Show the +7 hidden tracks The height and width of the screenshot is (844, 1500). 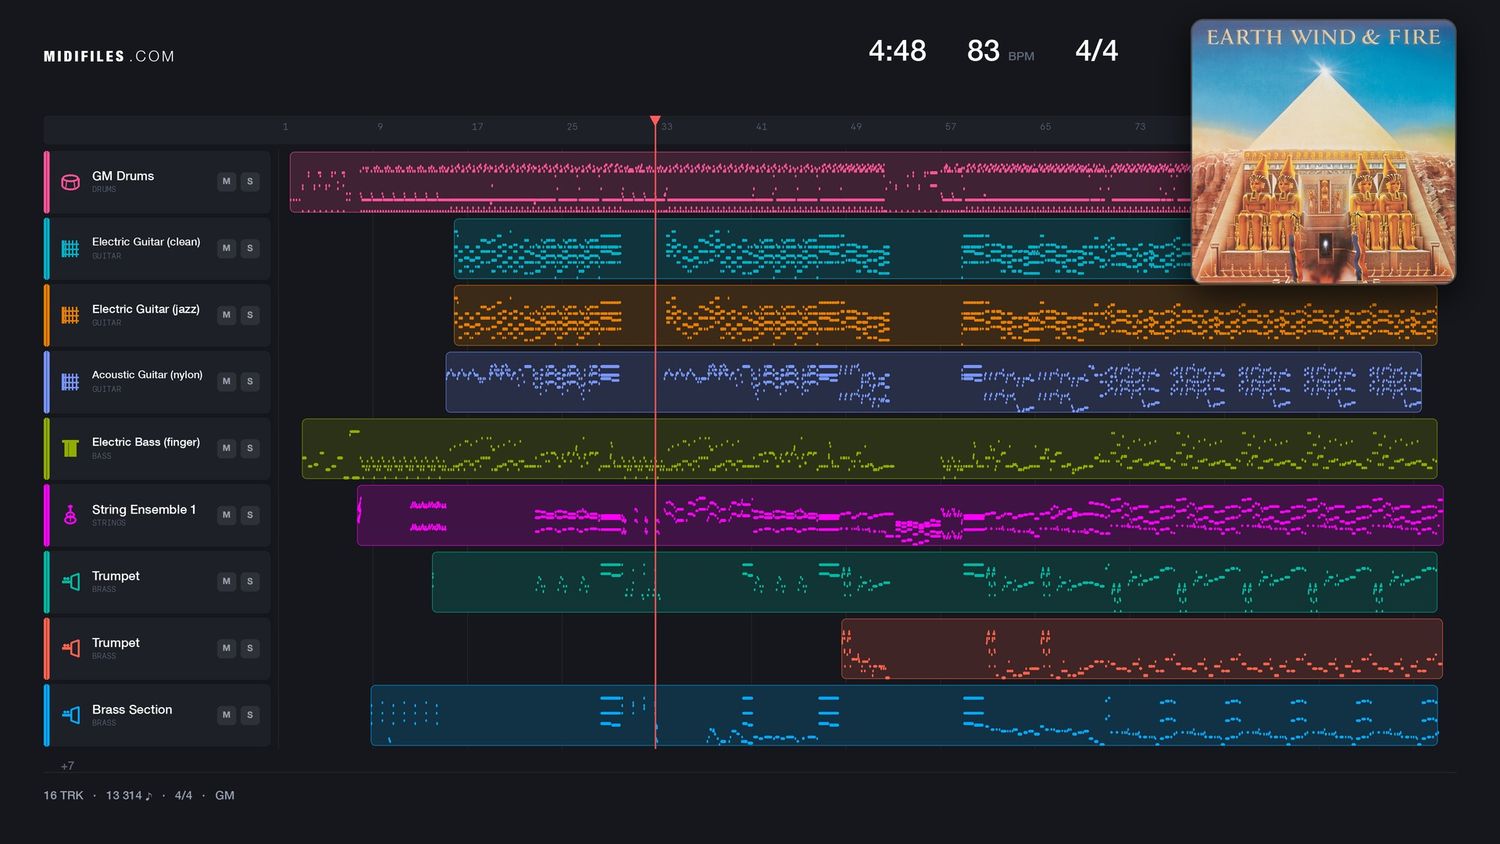[67, 766]
